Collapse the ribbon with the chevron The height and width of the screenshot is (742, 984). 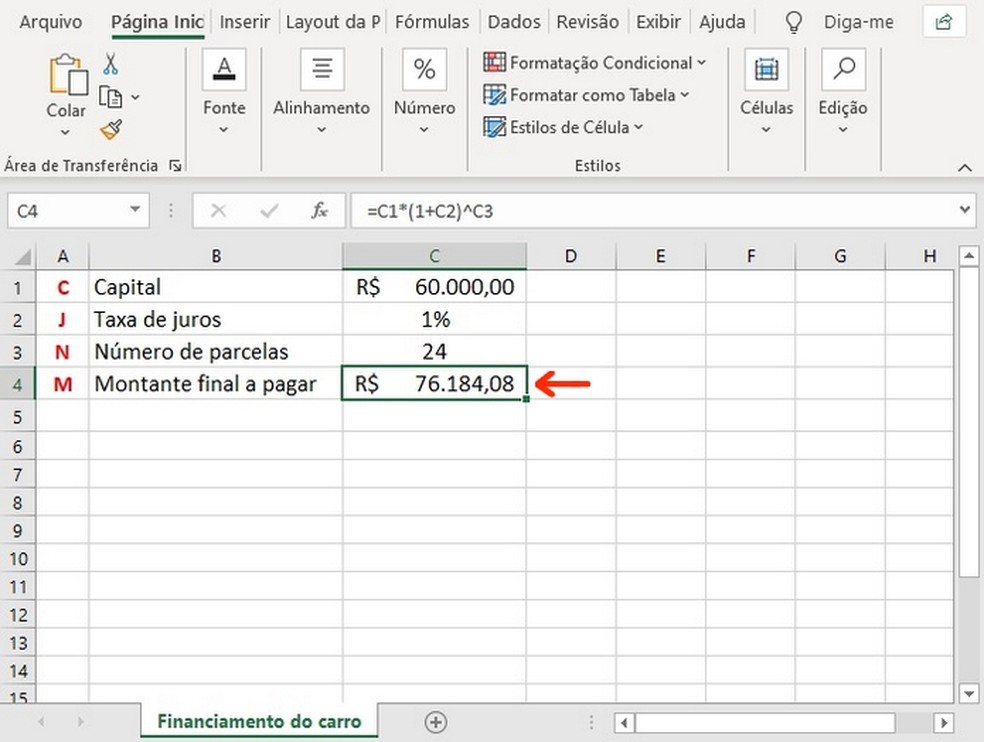coord(964,167)
